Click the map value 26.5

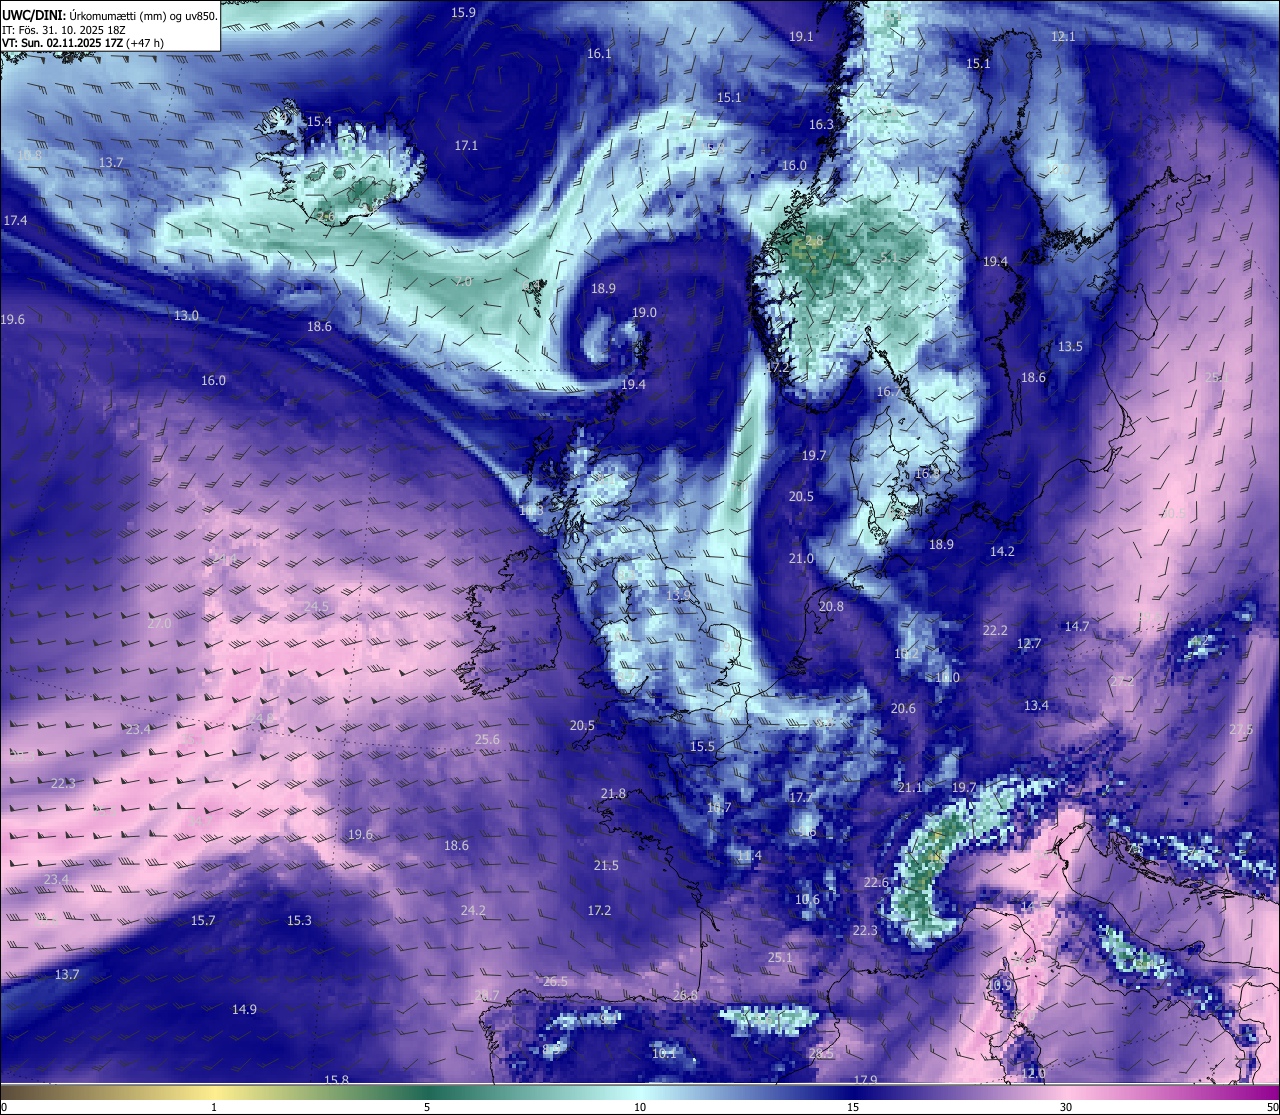(x=555, y=982)
